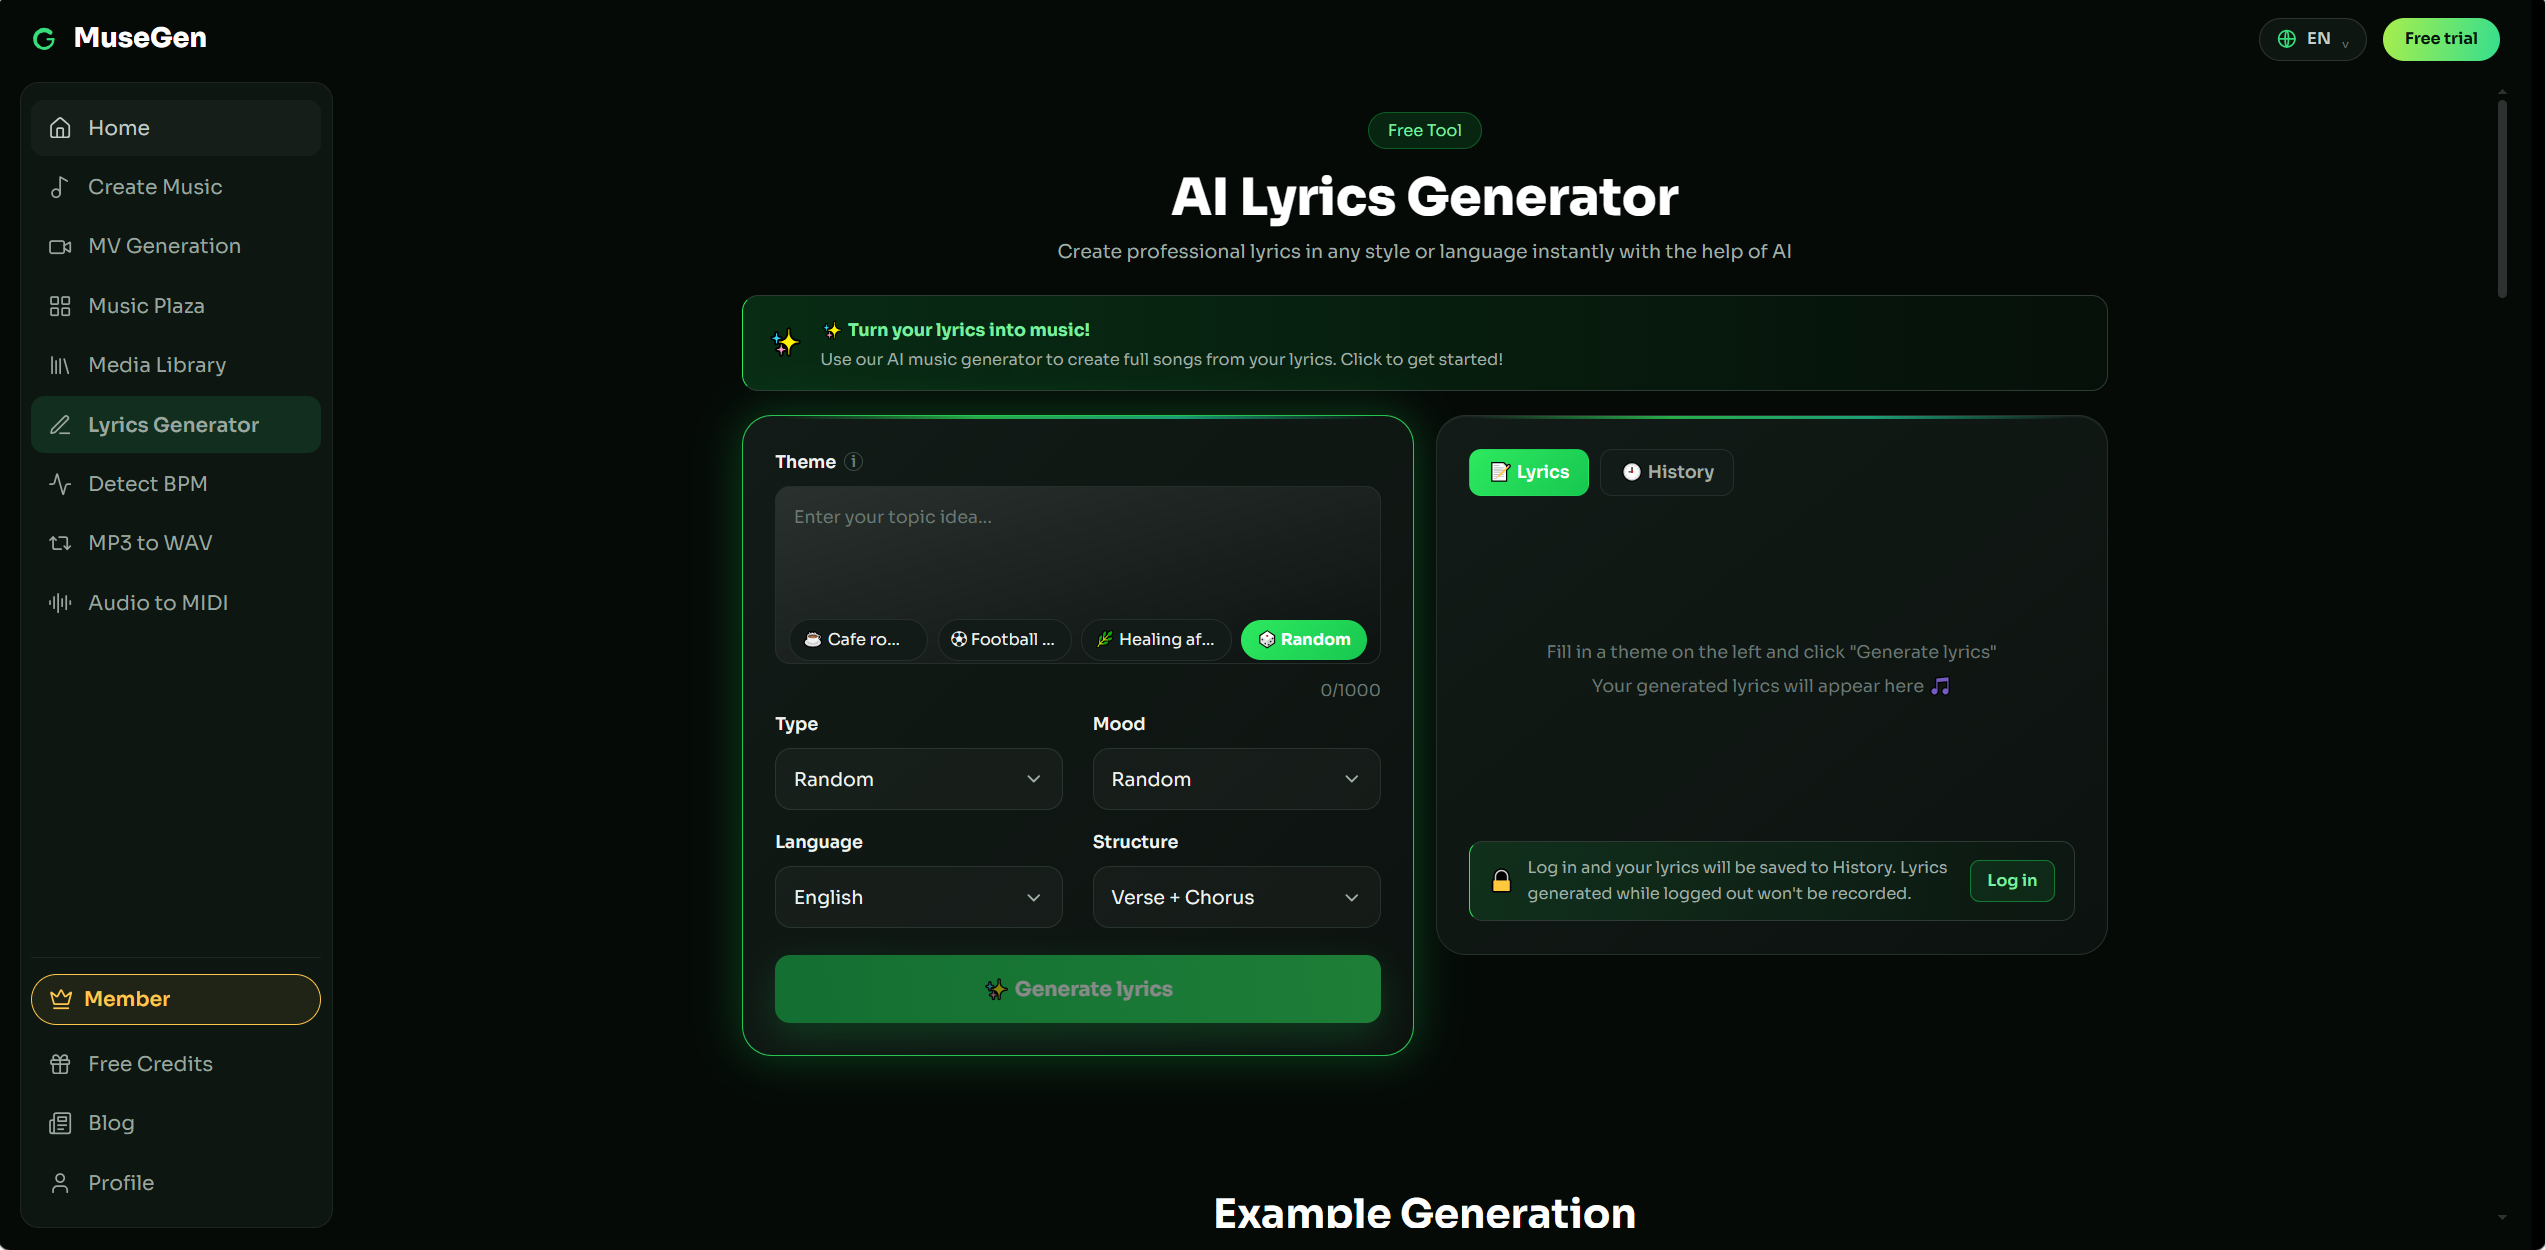Viewport: 2545px width, 1250px height.
Task: Switch to the Lyrics tab
Action: tap(1528, 472)
